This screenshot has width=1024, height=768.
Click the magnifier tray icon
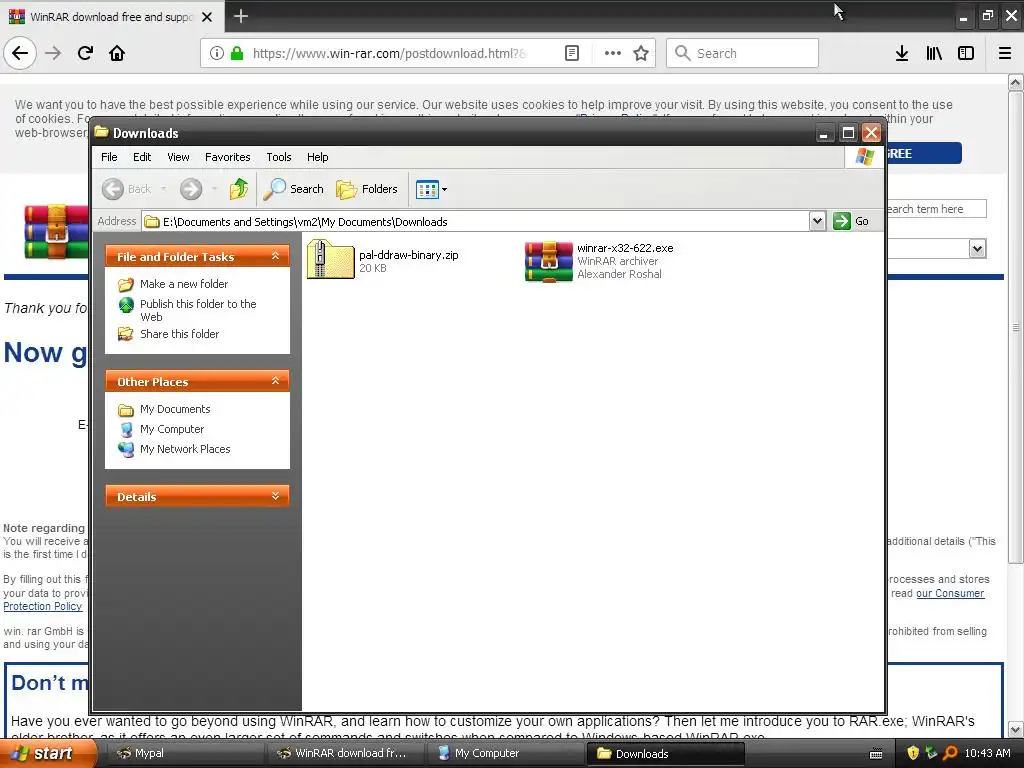(950, 753)
